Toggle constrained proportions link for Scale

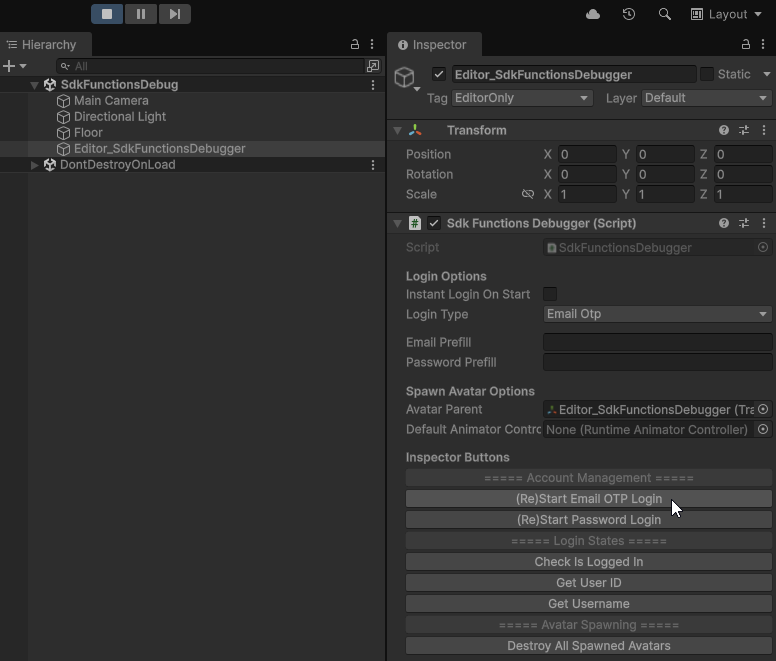(528, 194)
